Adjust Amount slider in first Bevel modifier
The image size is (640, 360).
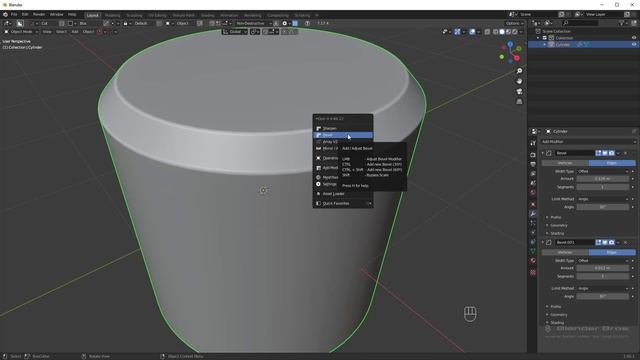(603, 179)
